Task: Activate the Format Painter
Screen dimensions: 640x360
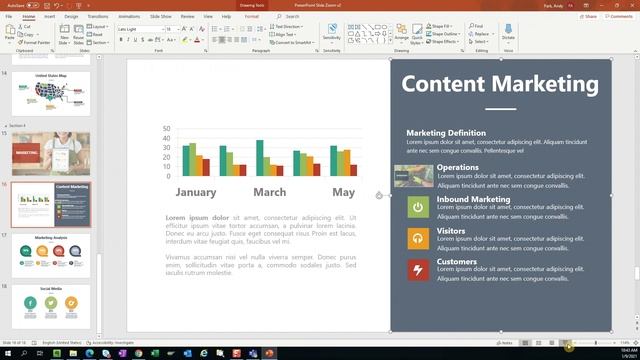Action: tap(34, 42)
